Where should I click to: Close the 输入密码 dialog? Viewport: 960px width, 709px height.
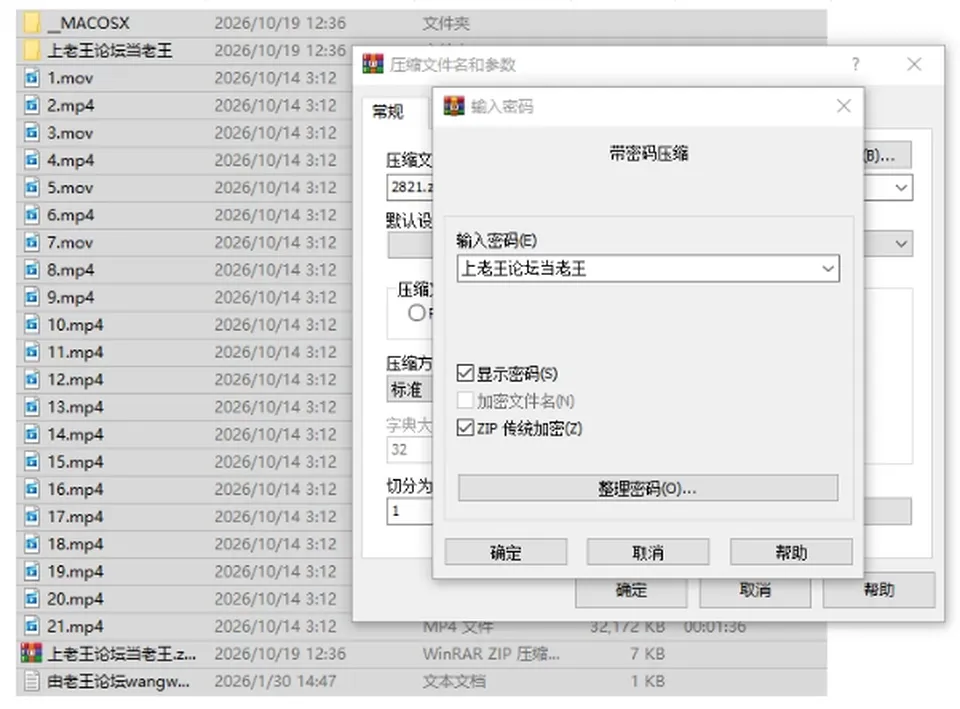point(844,106)
